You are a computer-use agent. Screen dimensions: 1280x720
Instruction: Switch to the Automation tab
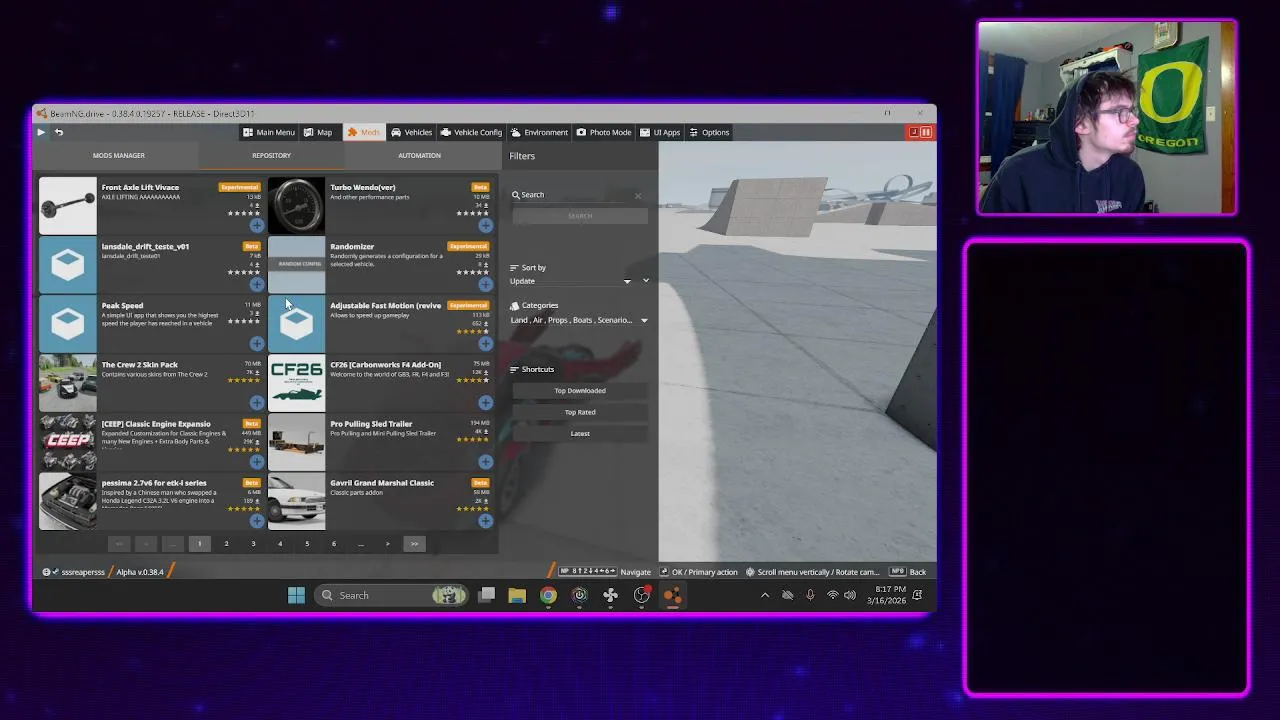tap(419, 155)
